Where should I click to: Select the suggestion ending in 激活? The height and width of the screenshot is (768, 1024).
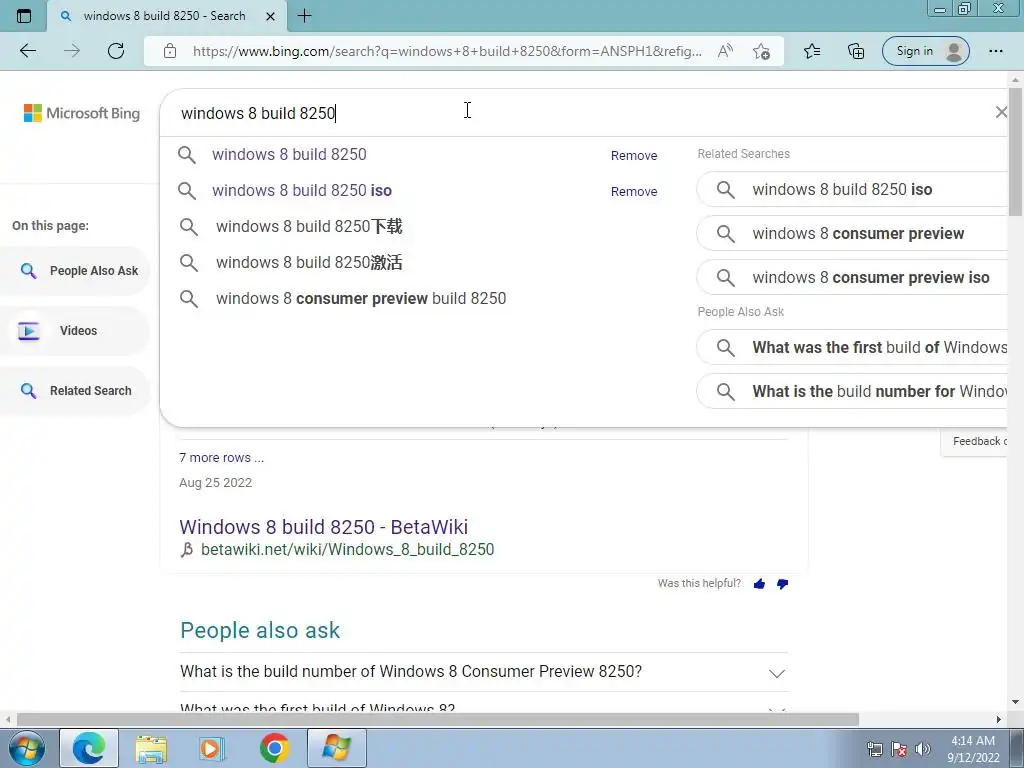tap(309, 263)
